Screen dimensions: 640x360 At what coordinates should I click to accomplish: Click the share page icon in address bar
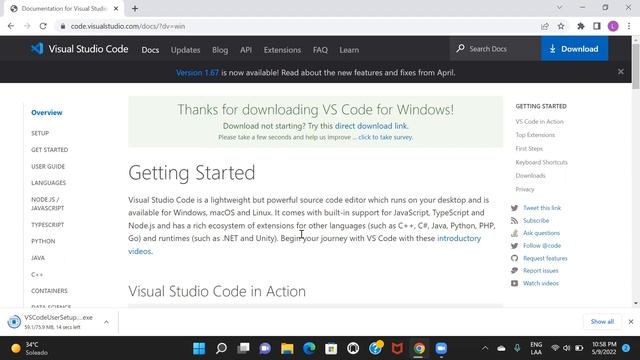(545, 26)
